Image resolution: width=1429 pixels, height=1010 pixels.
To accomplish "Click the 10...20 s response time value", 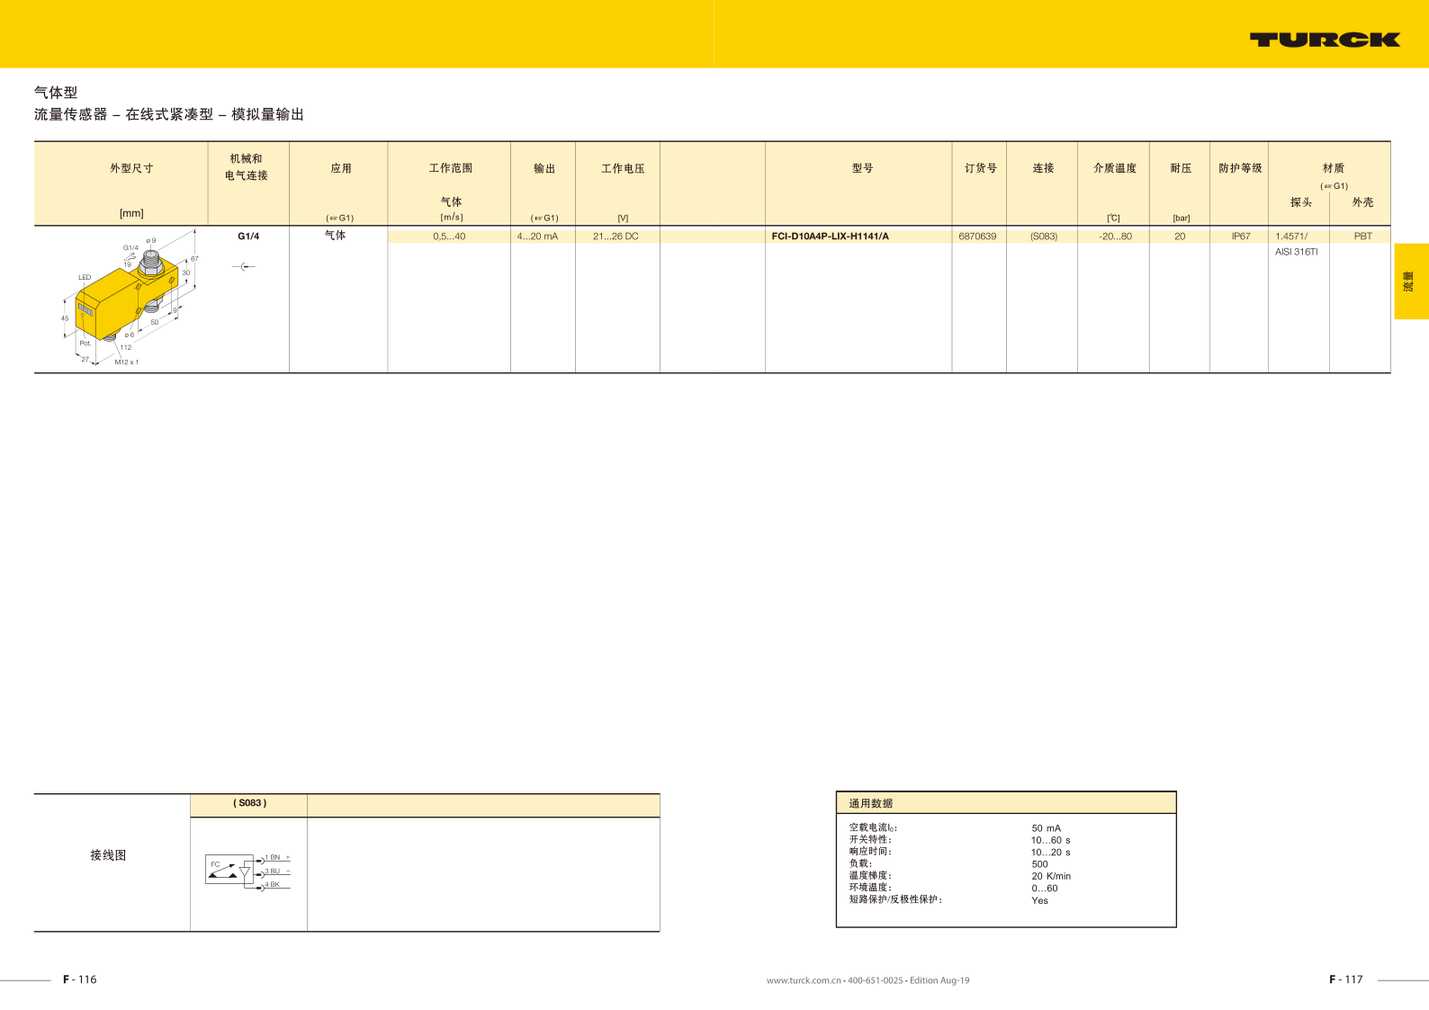I will 1051,852.
